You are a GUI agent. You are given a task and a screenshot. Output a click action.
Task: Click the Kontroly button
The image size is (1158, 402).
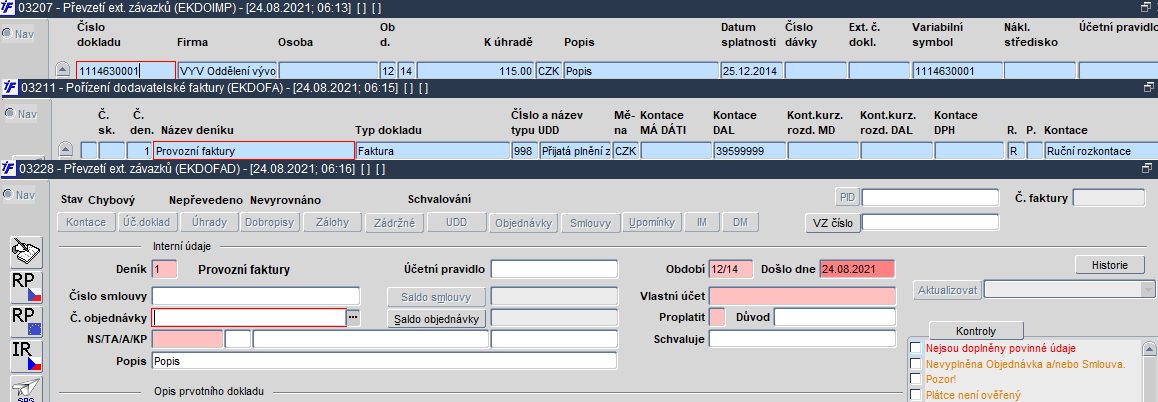976,330
